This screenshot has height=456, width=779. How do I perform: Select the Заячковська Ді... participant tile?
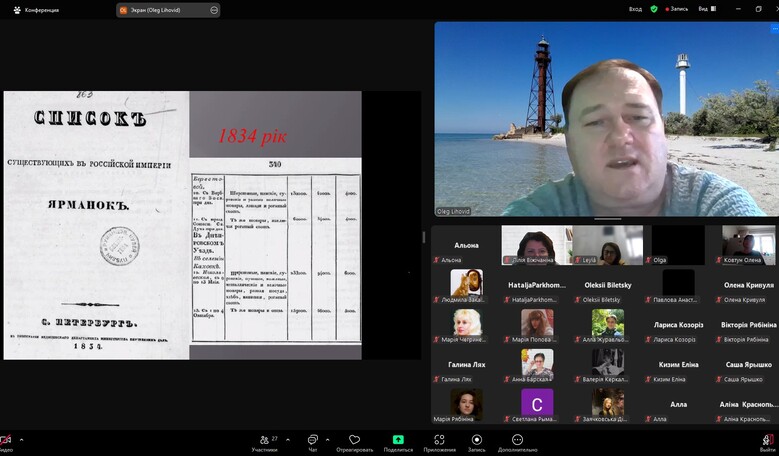click(x=608, y=404)
